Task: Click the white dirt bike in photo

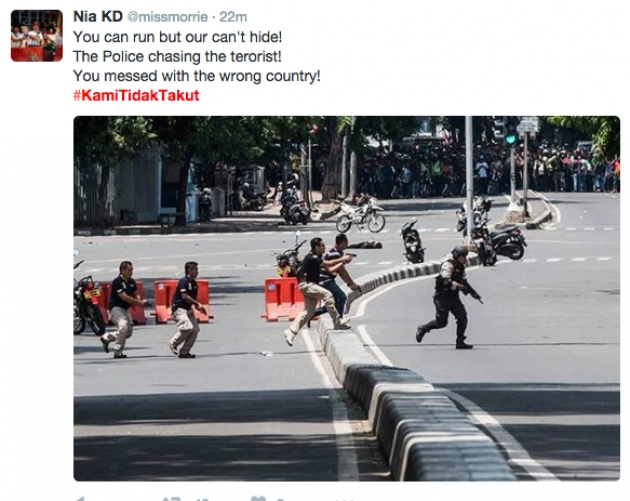Action: (x=360, y=215)
